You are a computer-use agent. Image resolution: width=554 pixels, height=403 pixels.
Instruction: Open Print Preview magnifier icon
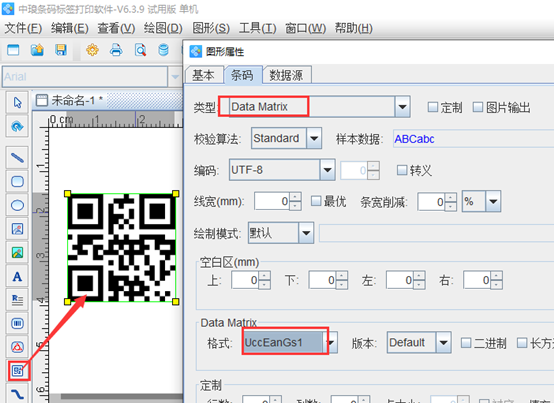click(140, 50)
